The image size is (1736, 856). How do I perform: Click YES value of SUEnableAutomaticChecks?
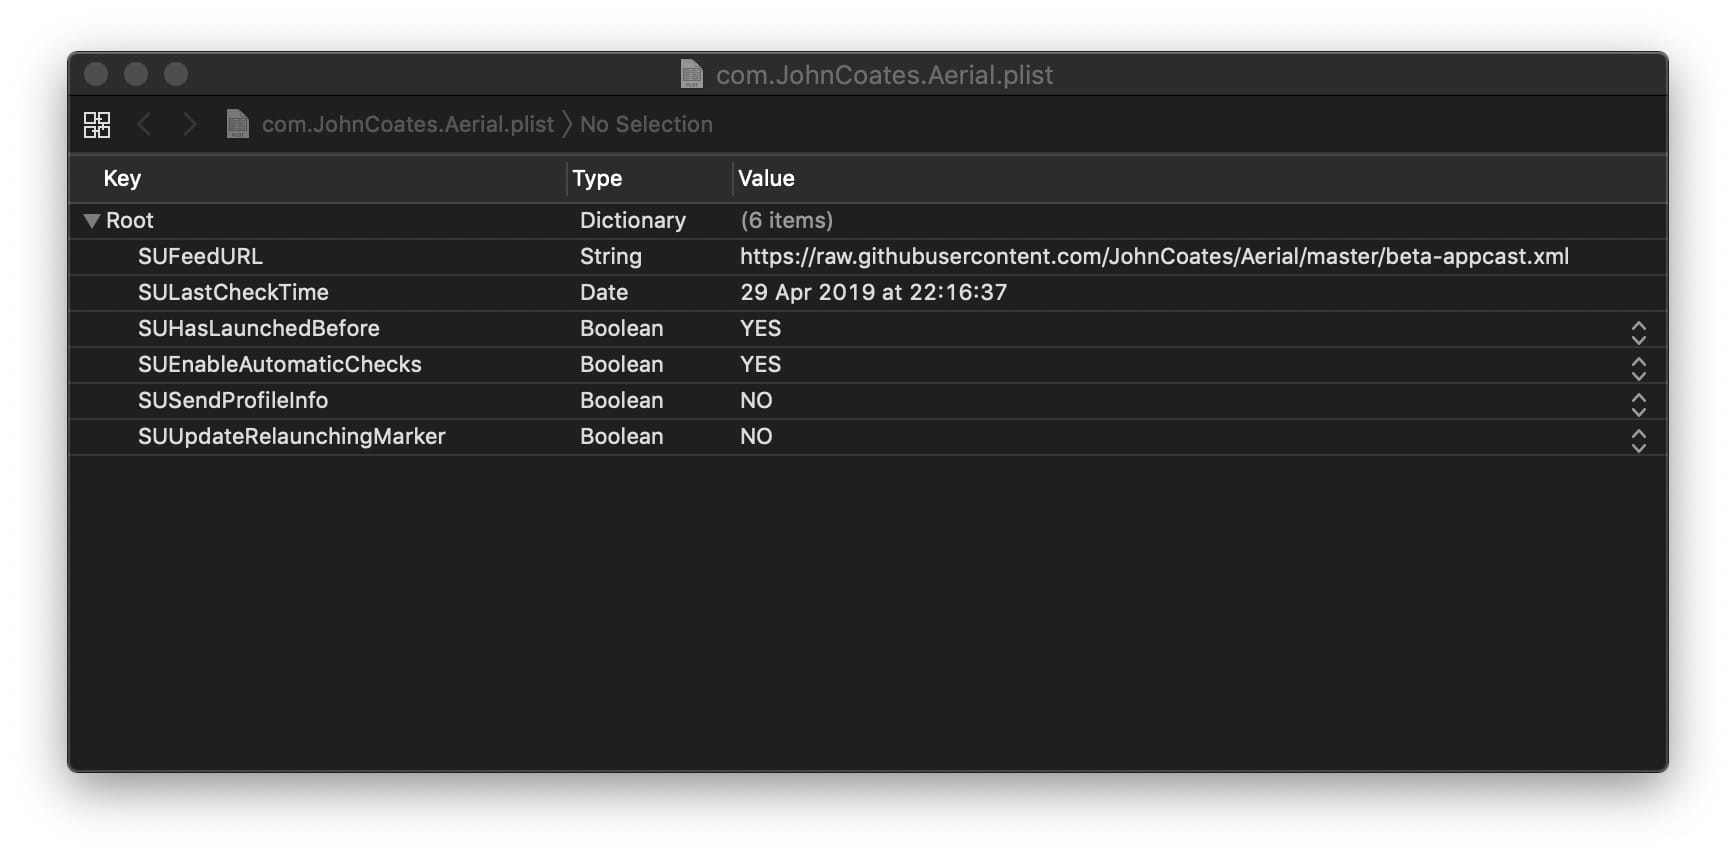[761, 364]
